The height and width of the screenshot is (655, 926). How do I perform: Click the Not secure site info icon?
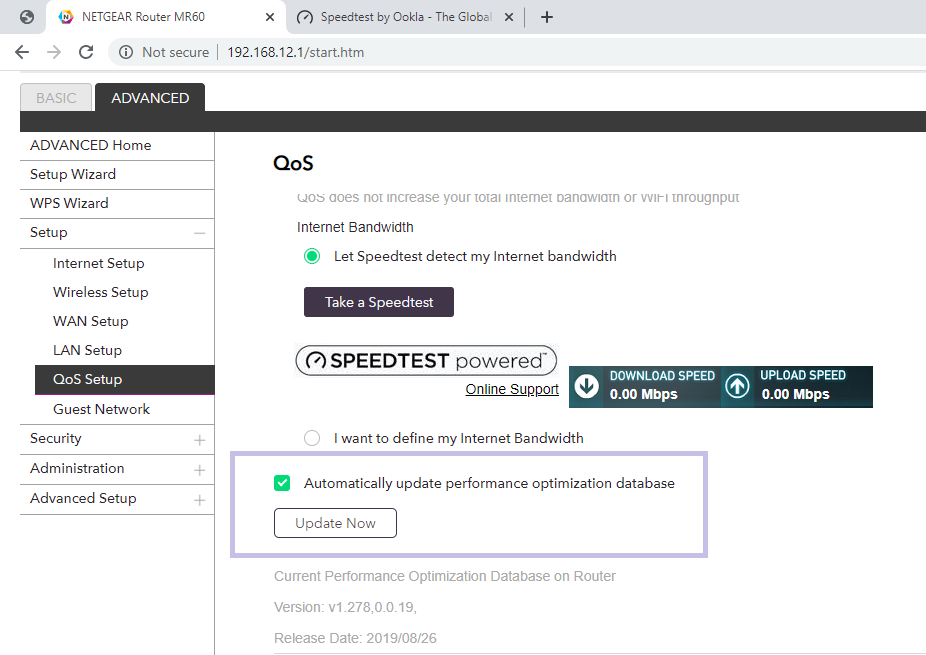pyautogui.click(x=126, y=53)
